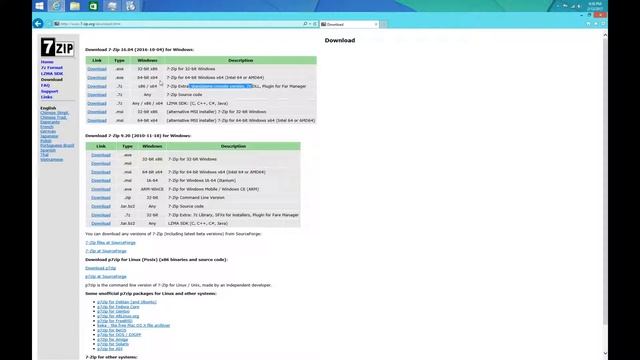Switch the language to Spanish
Viewport: 640px width, 360px height.
[x=48, y=150]
